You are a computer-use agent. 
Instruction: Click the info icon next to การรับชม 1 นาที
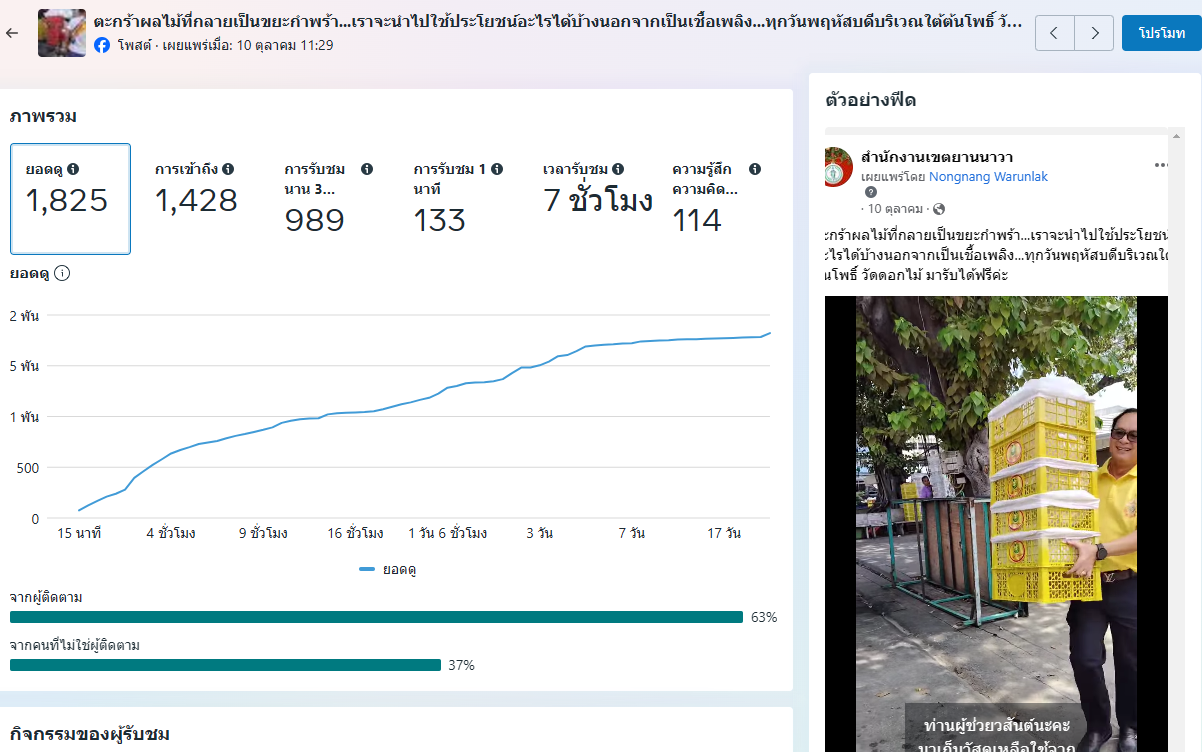point(497,169)
